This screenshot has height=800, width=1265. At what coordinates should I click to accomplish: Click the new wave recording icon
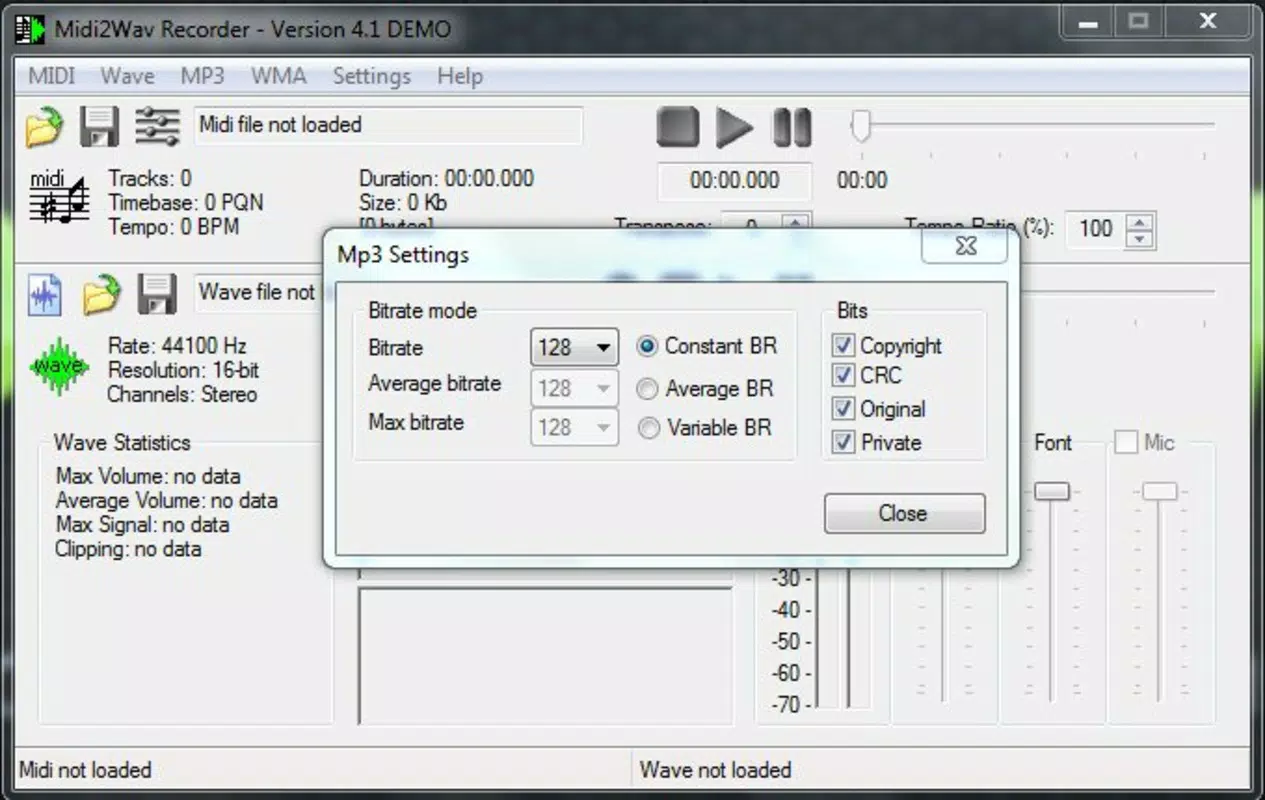point(44,295)
